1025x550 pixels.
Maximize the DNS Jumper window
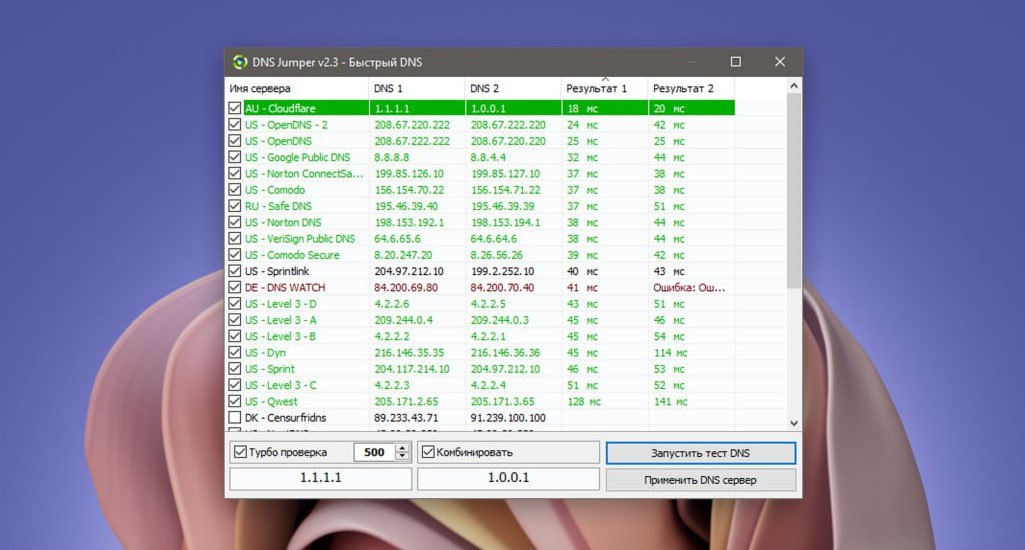coord(735,61)
